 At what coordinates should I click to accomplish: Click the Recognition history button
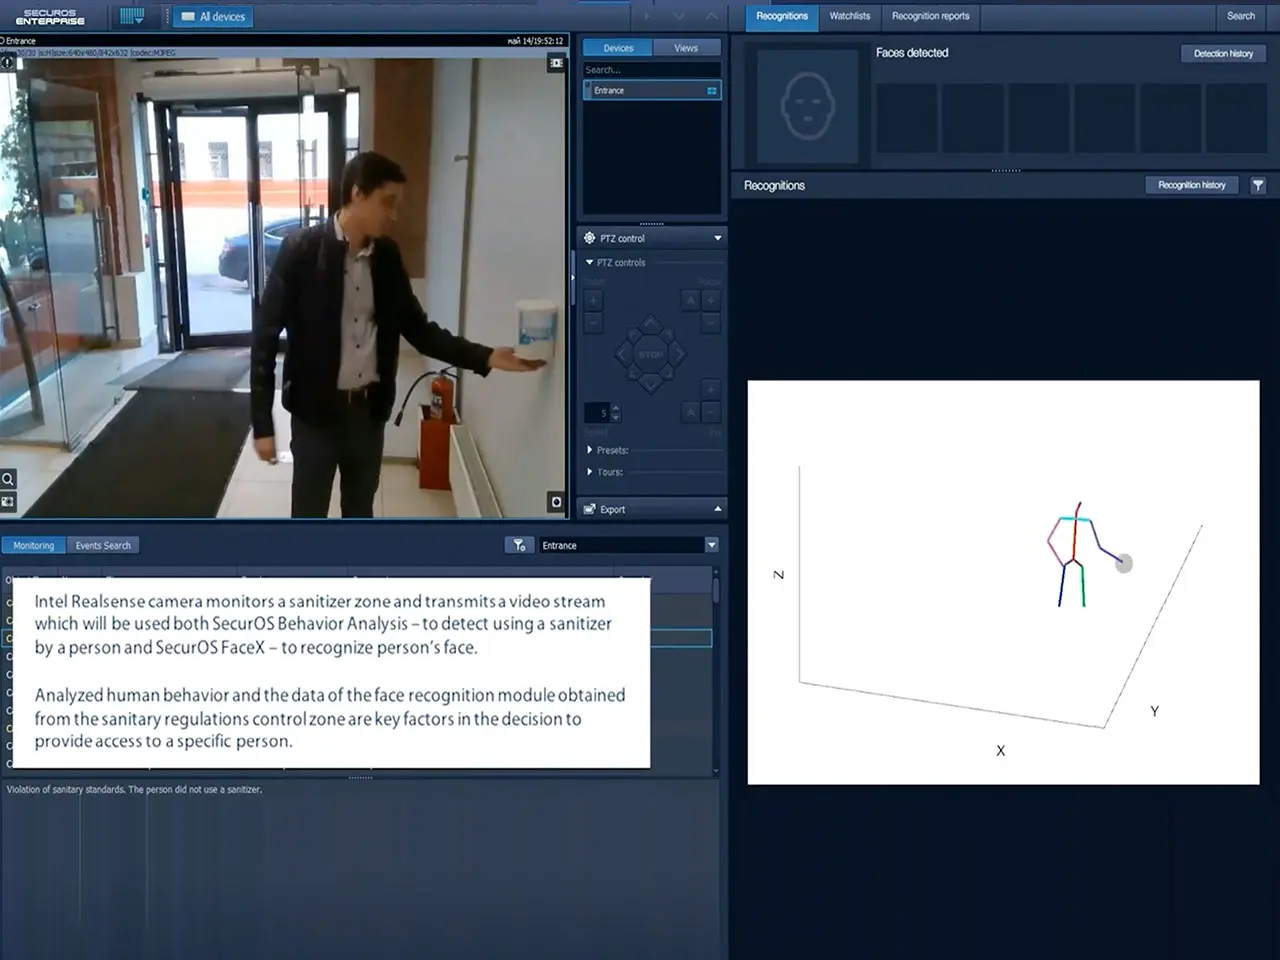click(x=1192, y=185)
